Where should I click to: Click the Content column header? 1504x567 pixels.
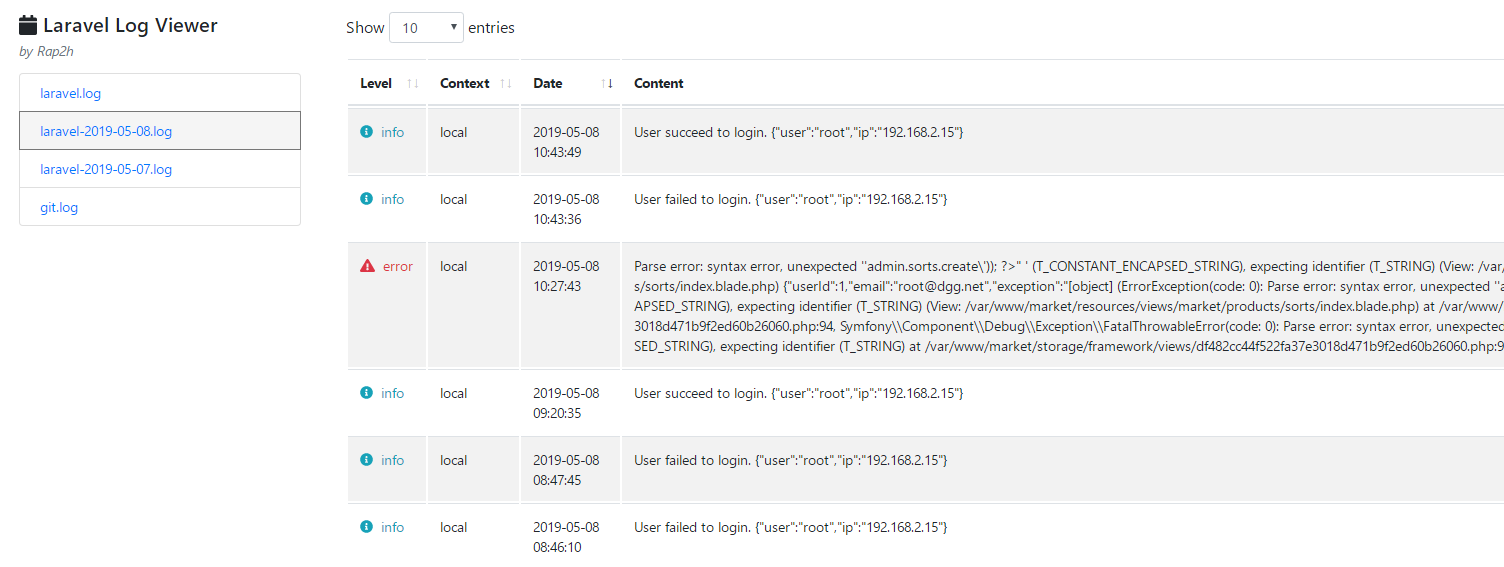click(x=659, y=83)
